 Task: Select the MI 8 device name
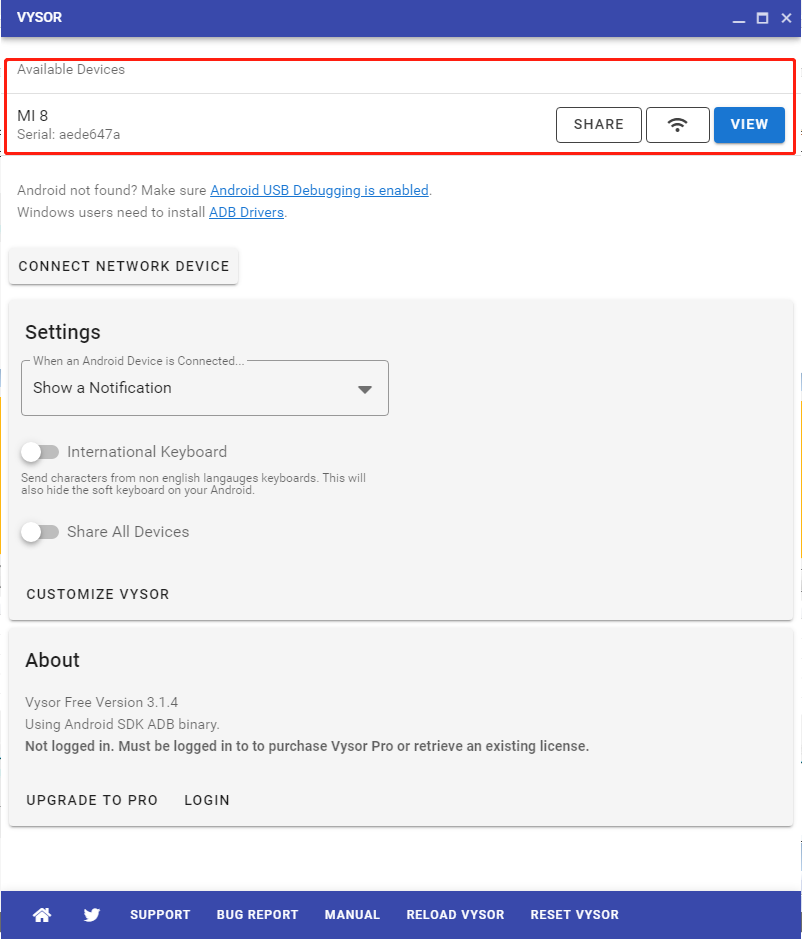click(32, 116)
